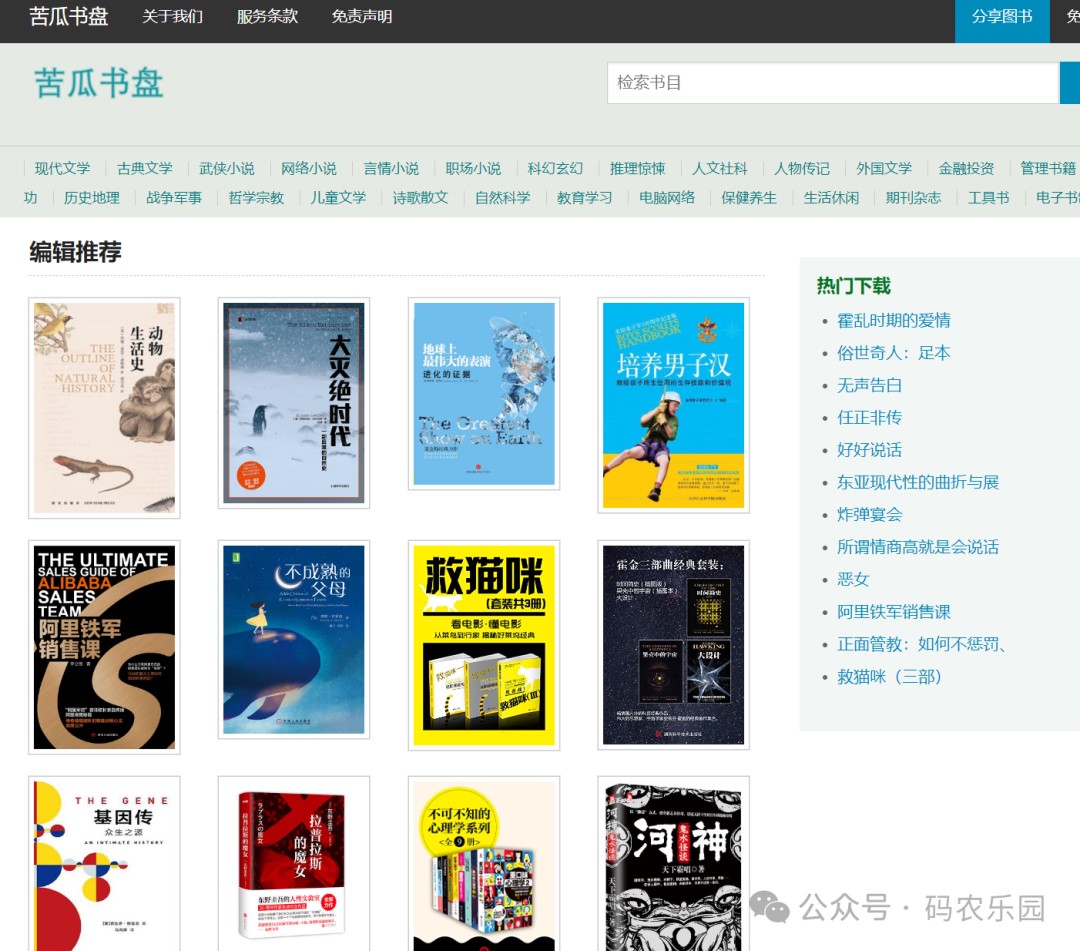Open 好好说话 in 热门下载
Viewport: 1080px width, 951px height.
click(x=869, y=450)
